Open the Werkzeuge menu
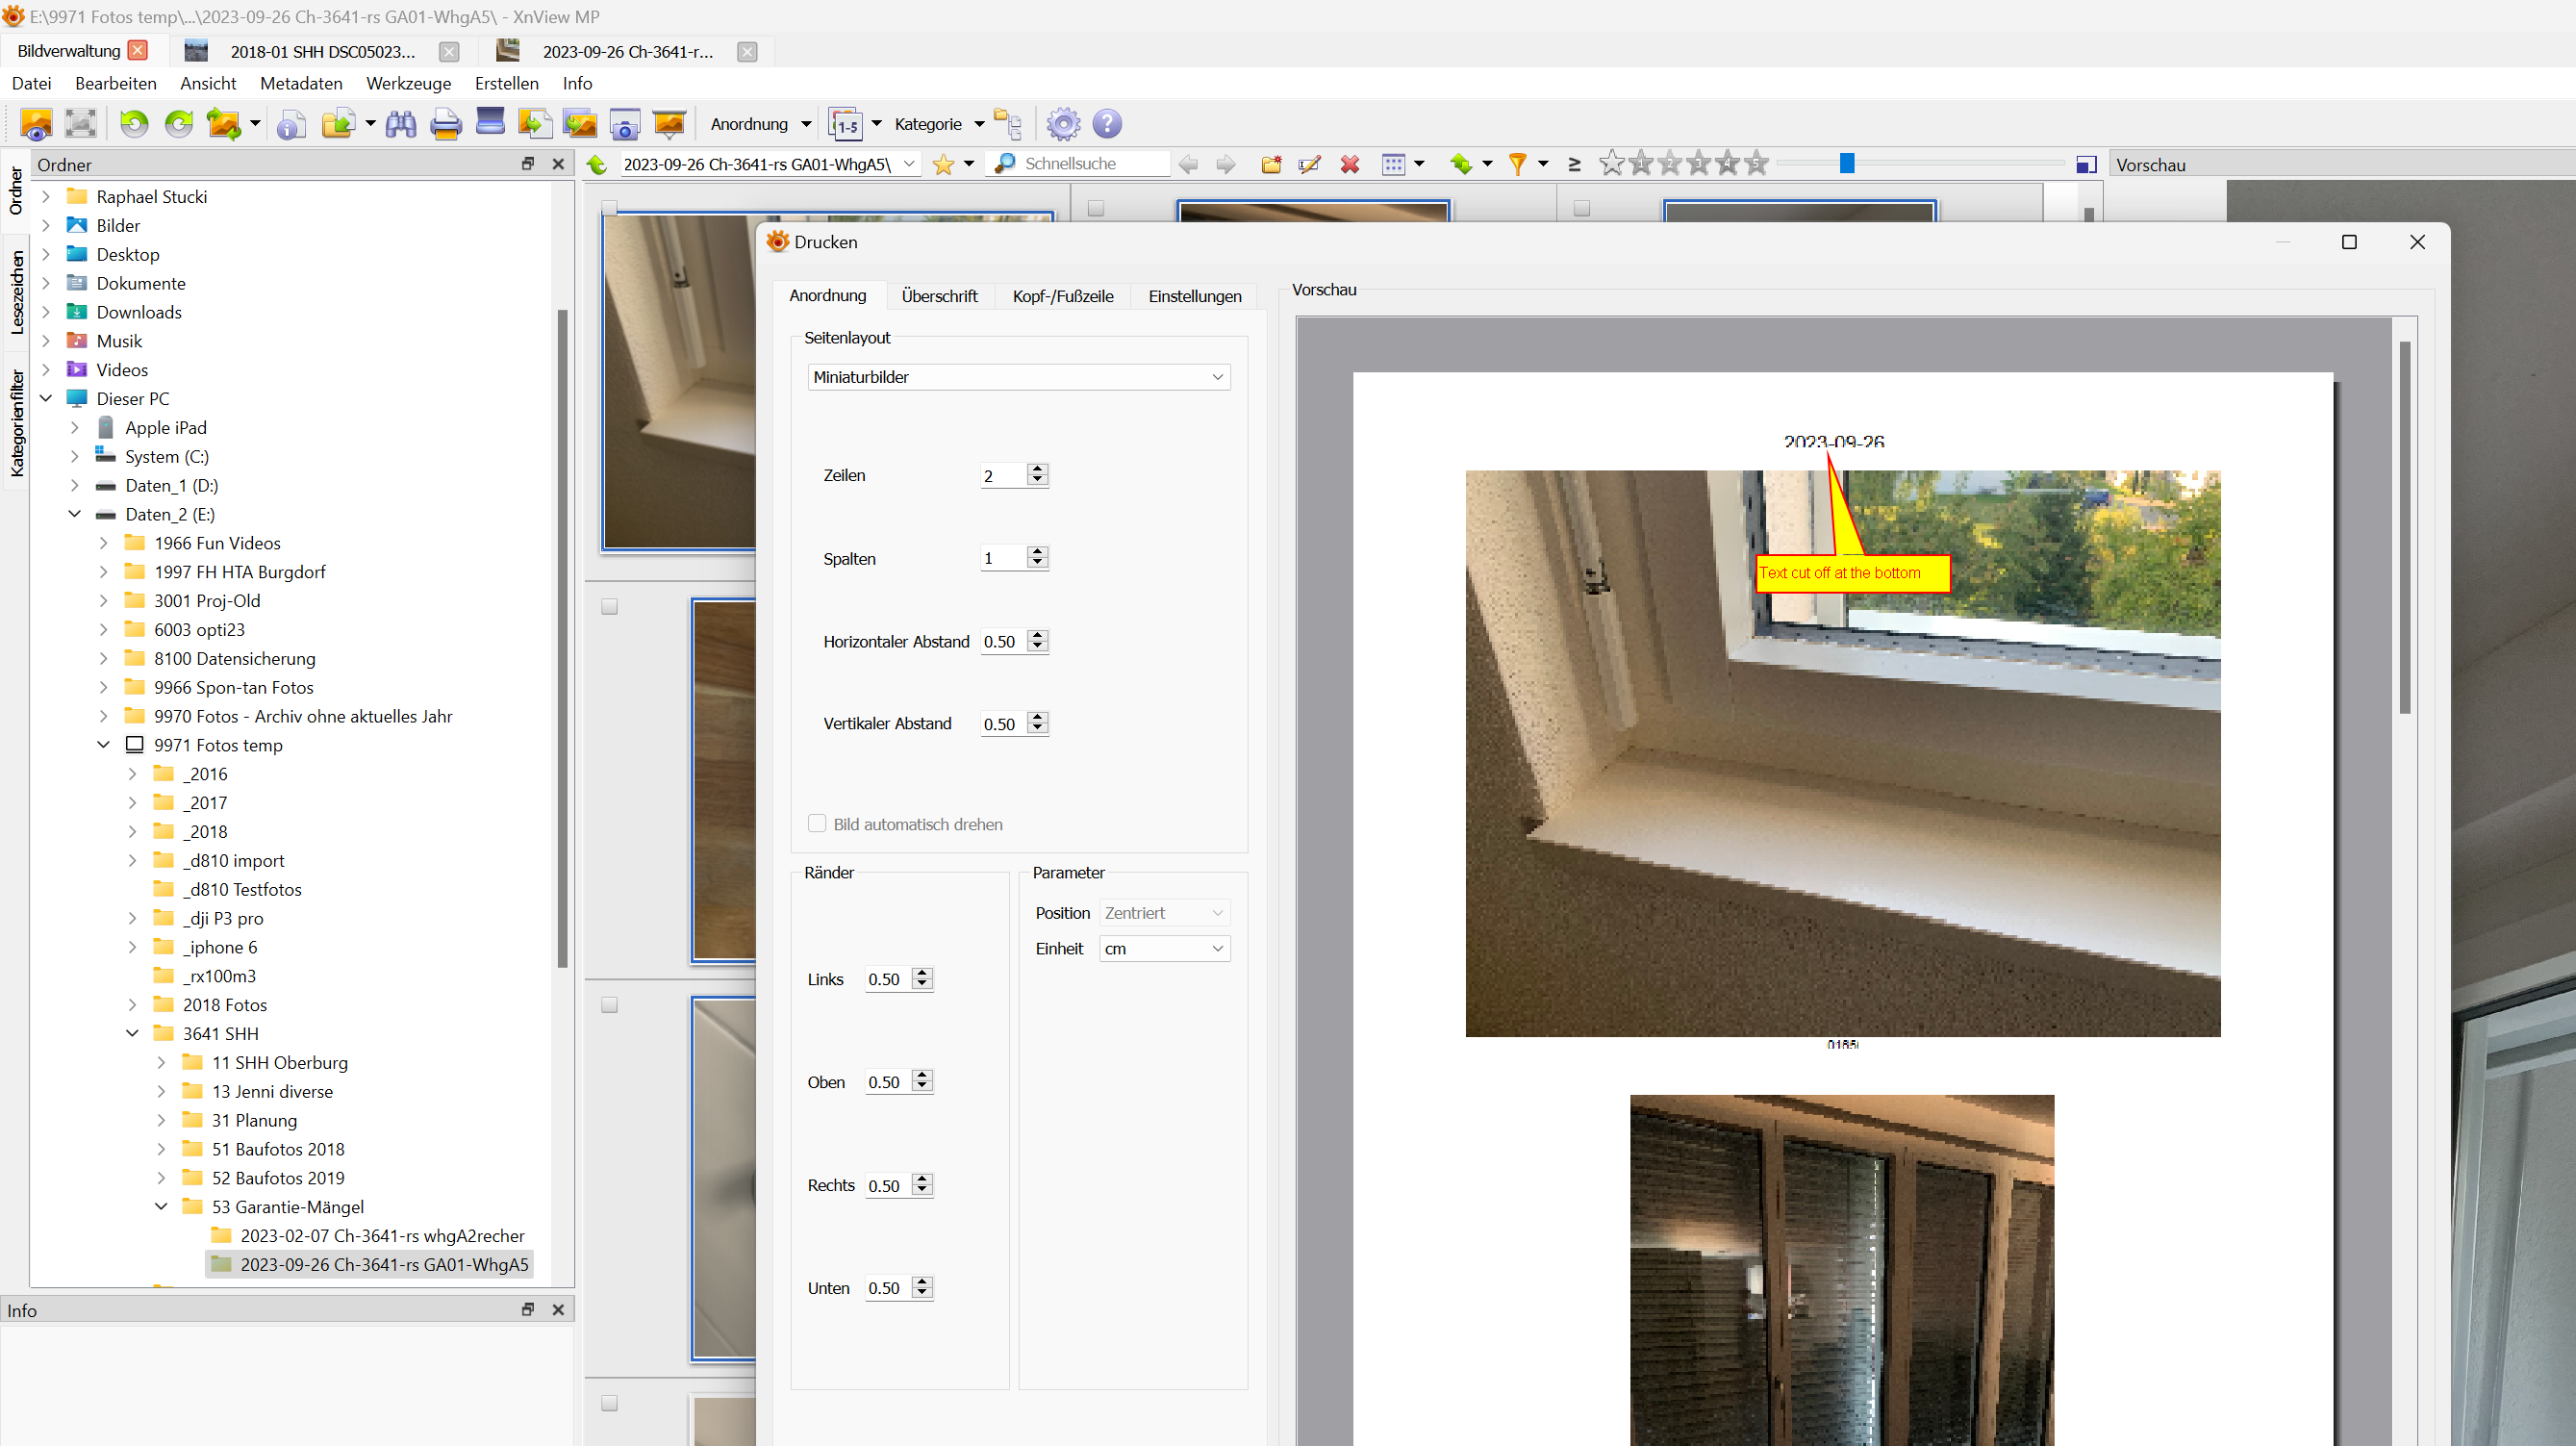This screenshot has height=1446, width=2576. (408, 83)
